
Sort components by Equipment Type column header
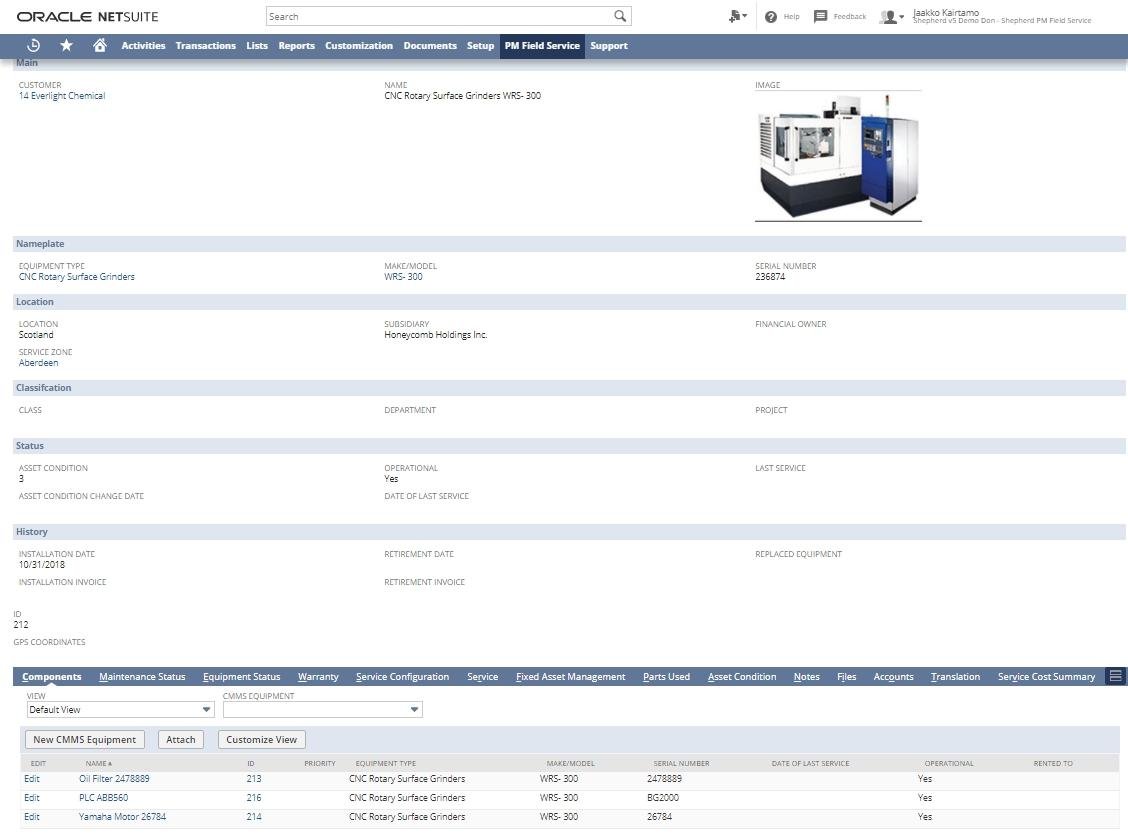pyautogui.click(x=386, y=763)
